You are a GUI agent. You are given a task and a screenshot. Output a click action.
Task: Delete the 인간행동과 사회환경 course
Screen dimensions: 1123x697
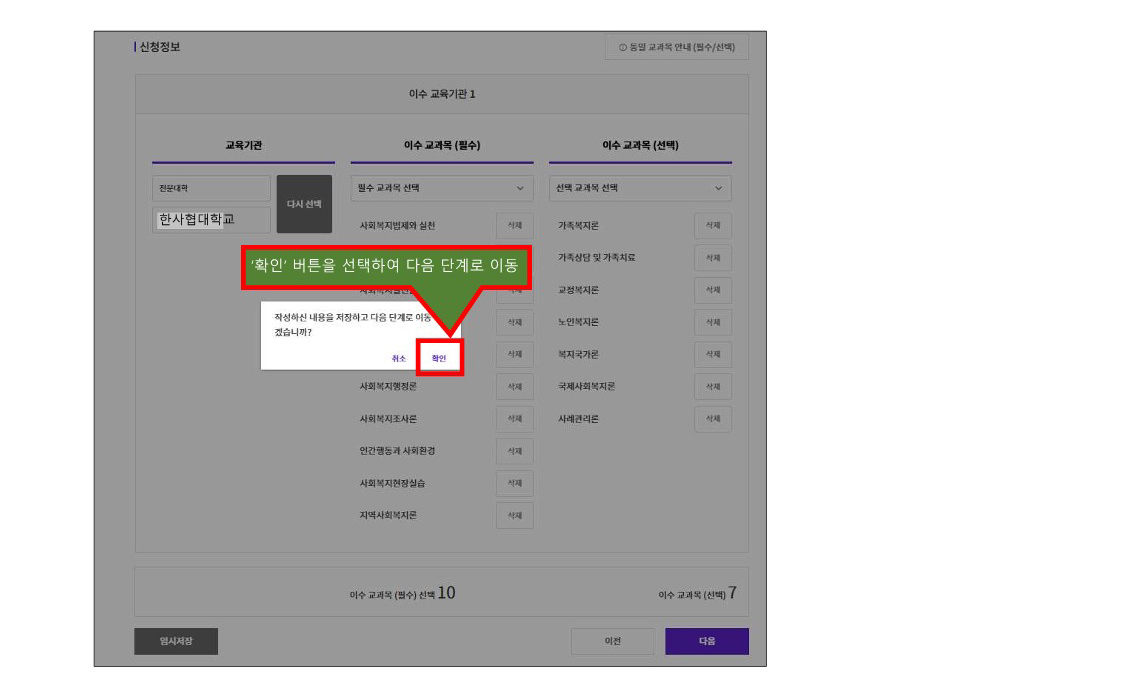(x=514, y=451)
